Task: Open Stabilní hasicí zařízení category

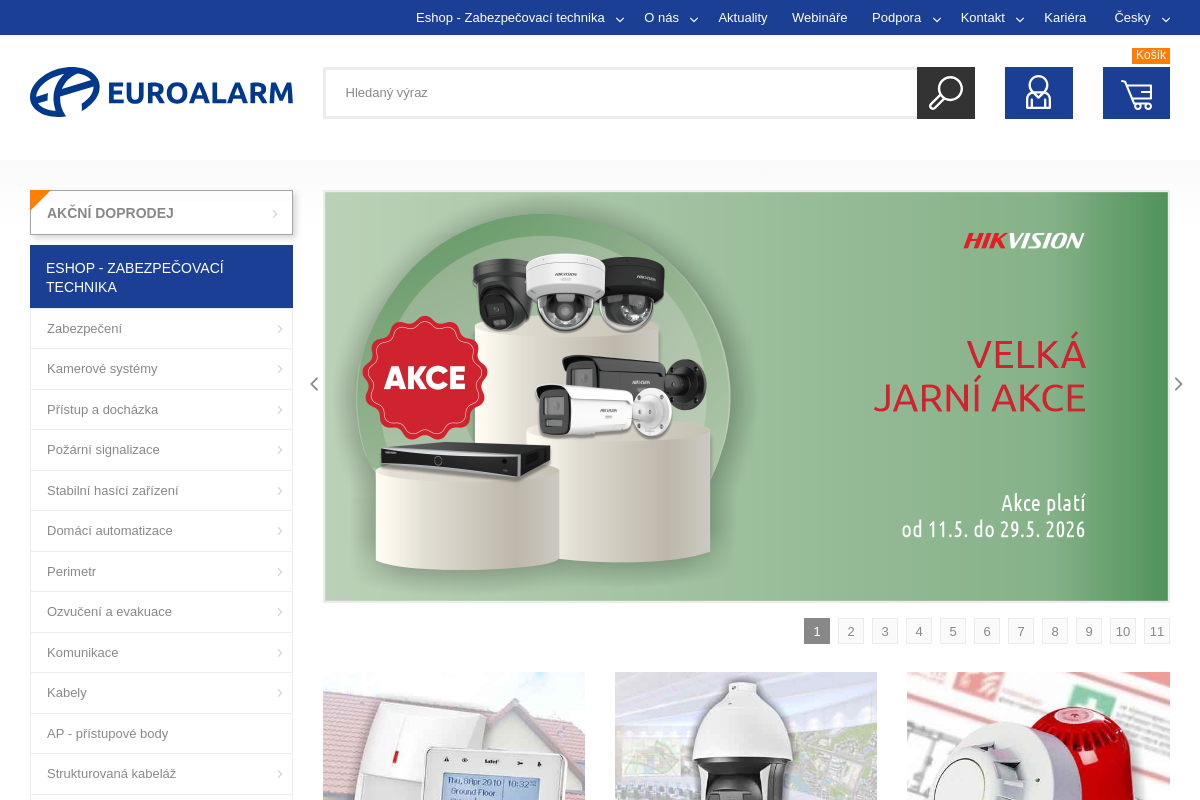Action: tap(161, 491)
